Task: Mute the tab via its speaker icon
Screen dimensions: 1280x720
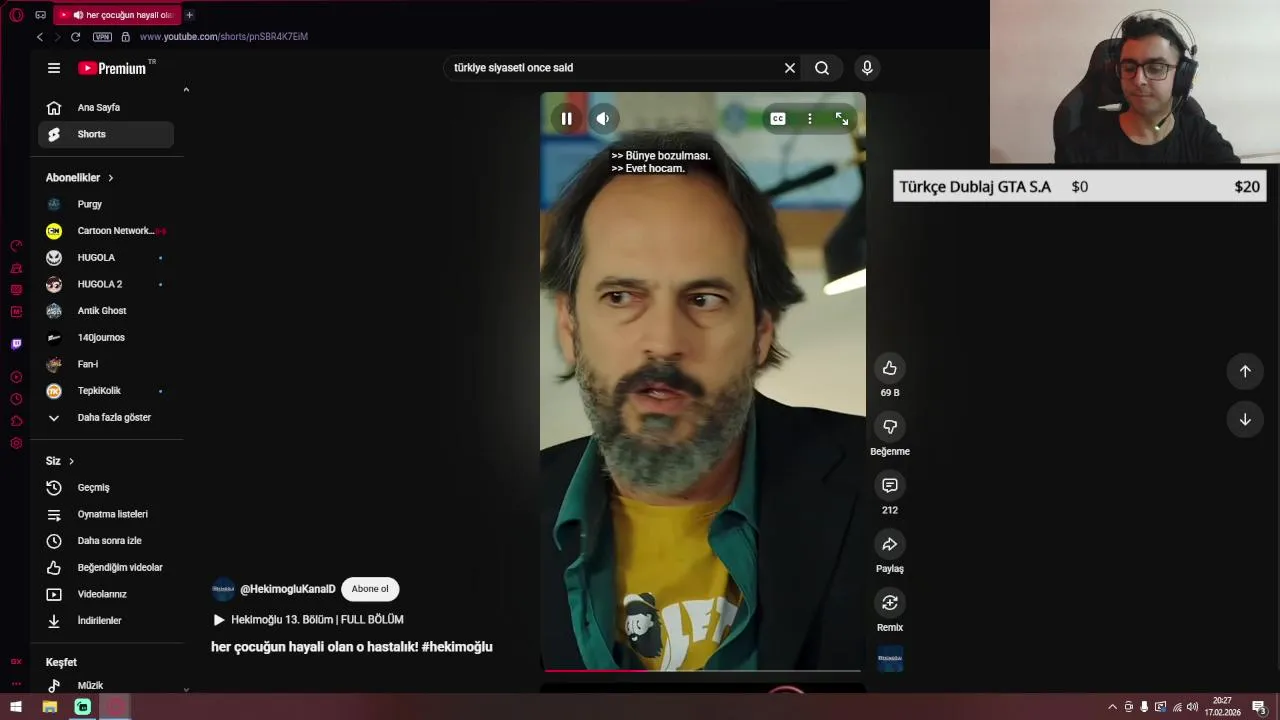Action: pos(78,15)
